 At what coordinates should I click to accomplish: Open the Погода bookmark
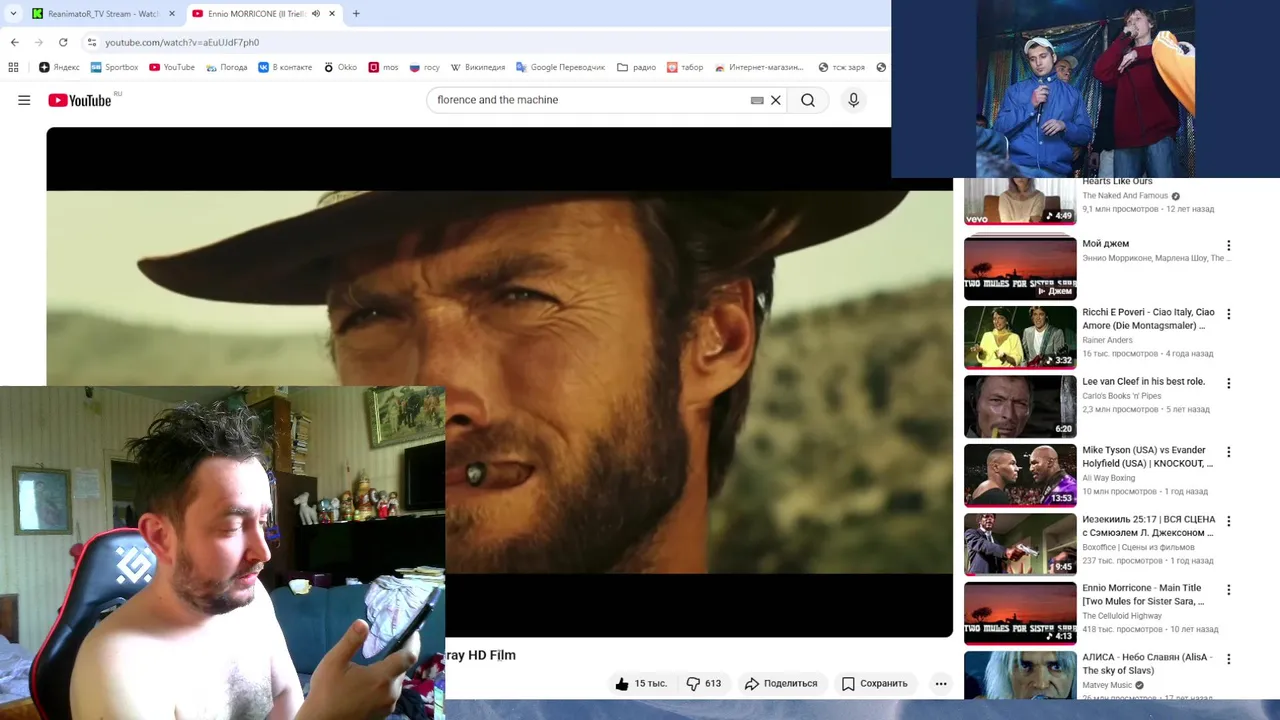[x=227, y=67]
